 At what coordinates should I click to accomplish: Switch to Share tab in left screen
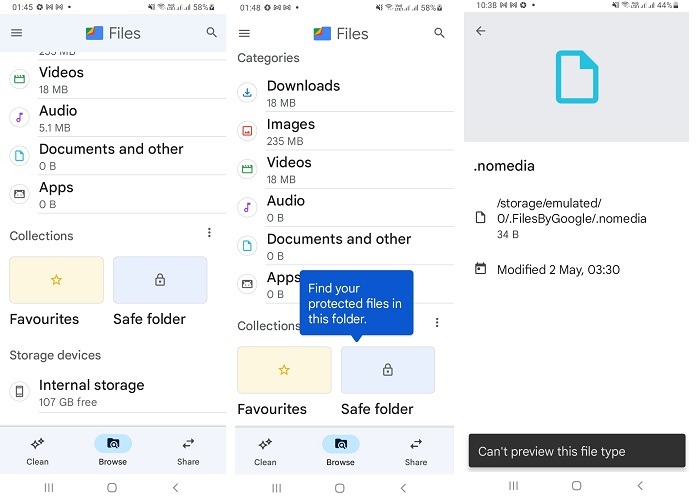tap(188, 451)
